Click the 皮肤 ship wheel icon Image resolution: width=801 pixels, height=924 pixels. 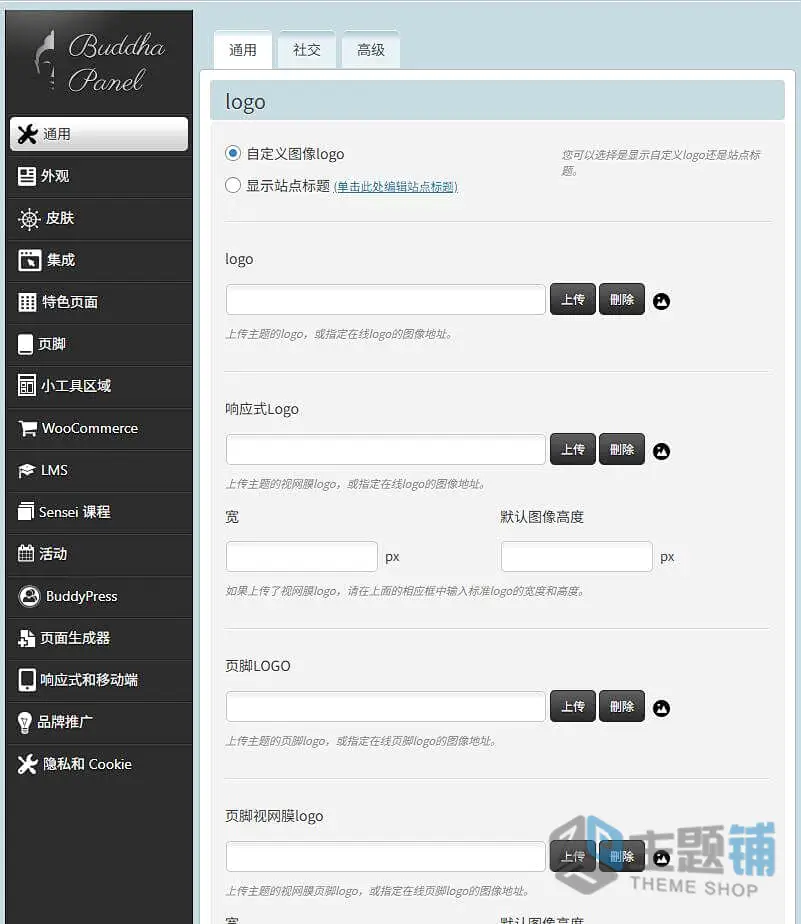29,219
